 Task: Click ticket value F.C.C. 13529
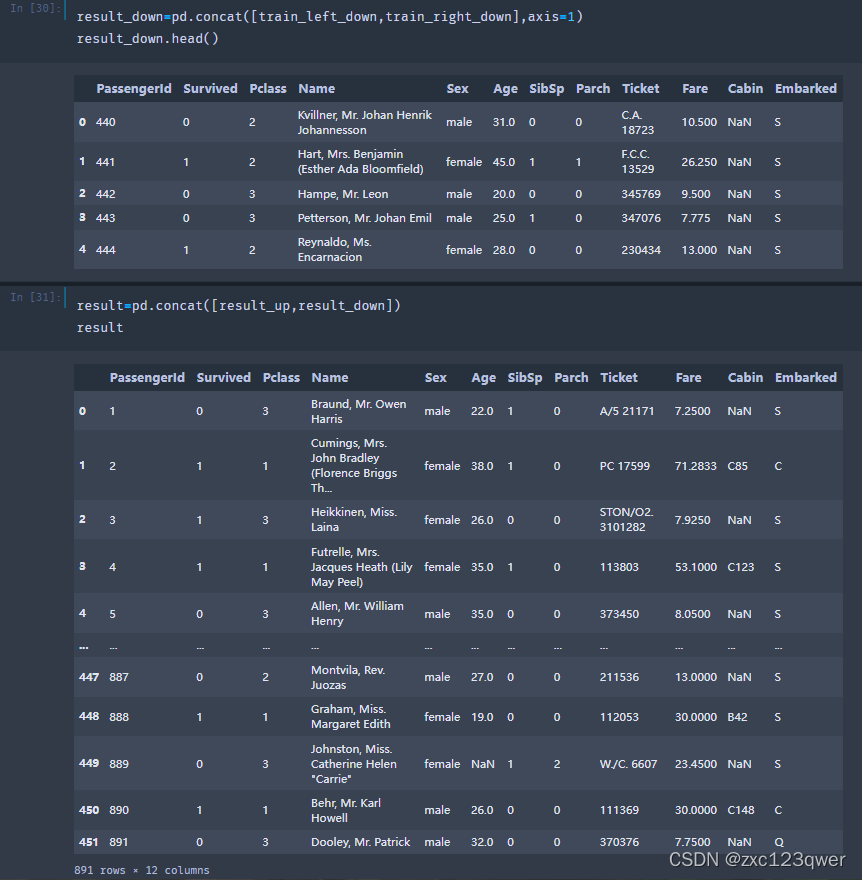[x=638, y=162]
